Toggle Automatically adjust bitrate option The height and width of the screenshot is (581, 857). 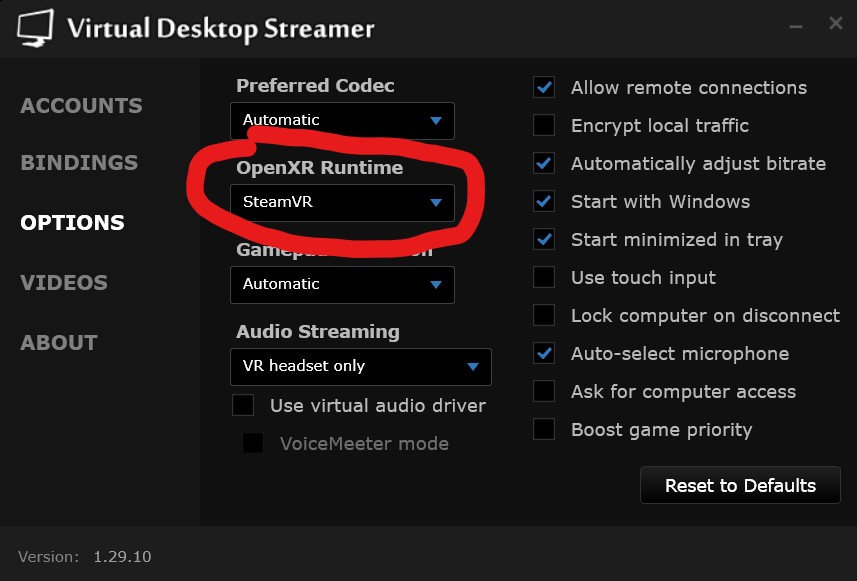click(544, 164)
